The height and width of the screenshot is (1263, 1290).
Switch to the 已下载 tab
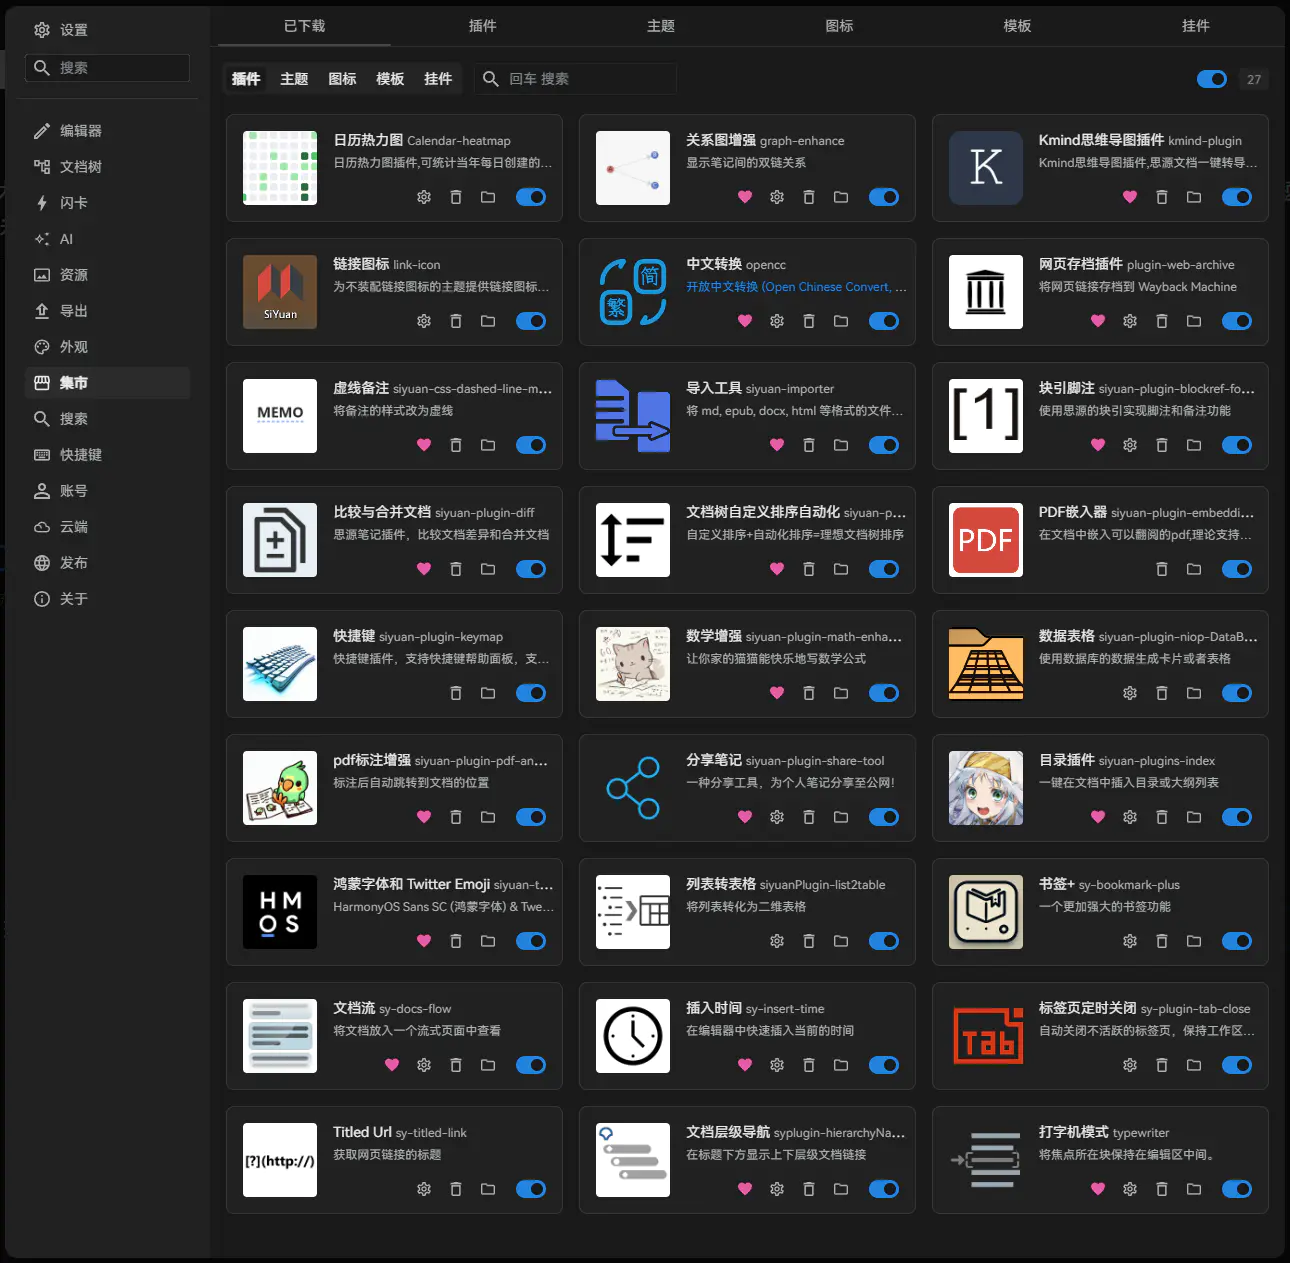coord(304,26)
